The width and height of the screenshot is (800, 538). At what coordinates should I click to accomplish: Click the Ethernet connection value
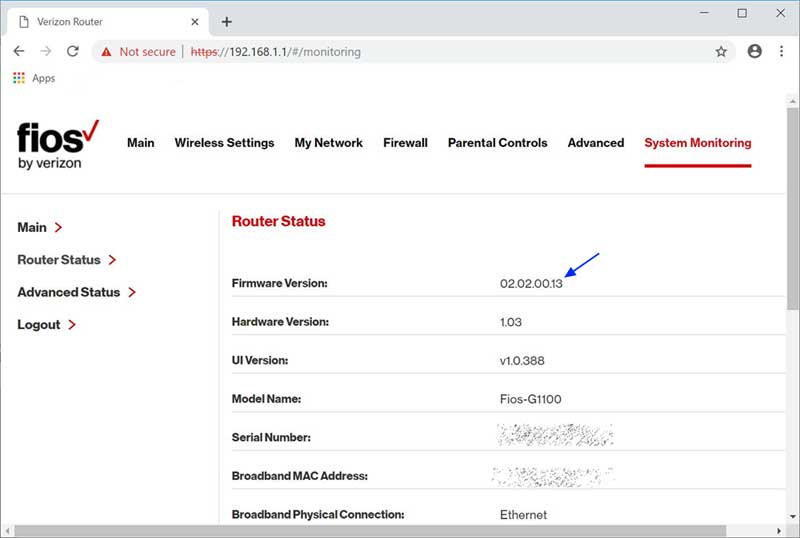pos(523,515)
